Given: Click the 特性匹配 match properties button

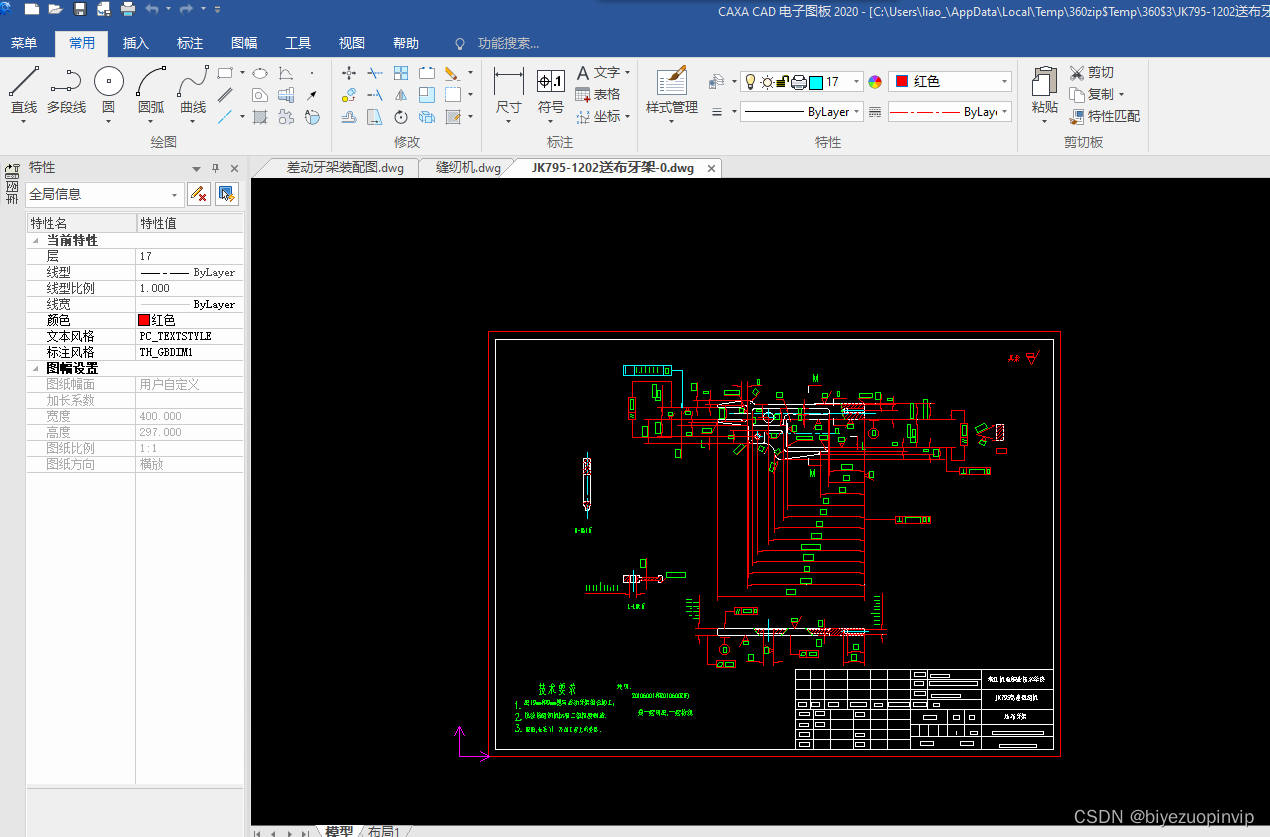Looking at the screenshot, I should (x=1104, y=116).
